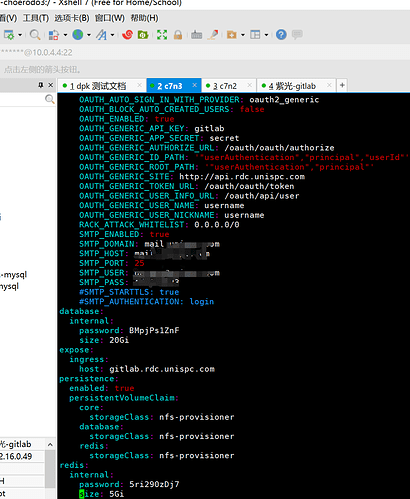
Task: Expand the globe encoding dropdown arrow
Action: (x=89, y=35)
